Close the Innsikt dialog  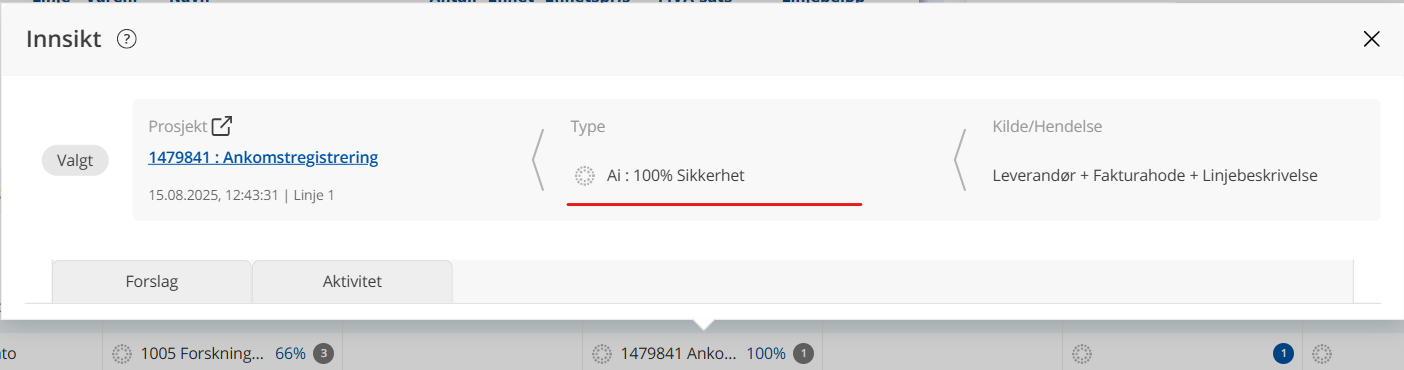click(1372, 39)
